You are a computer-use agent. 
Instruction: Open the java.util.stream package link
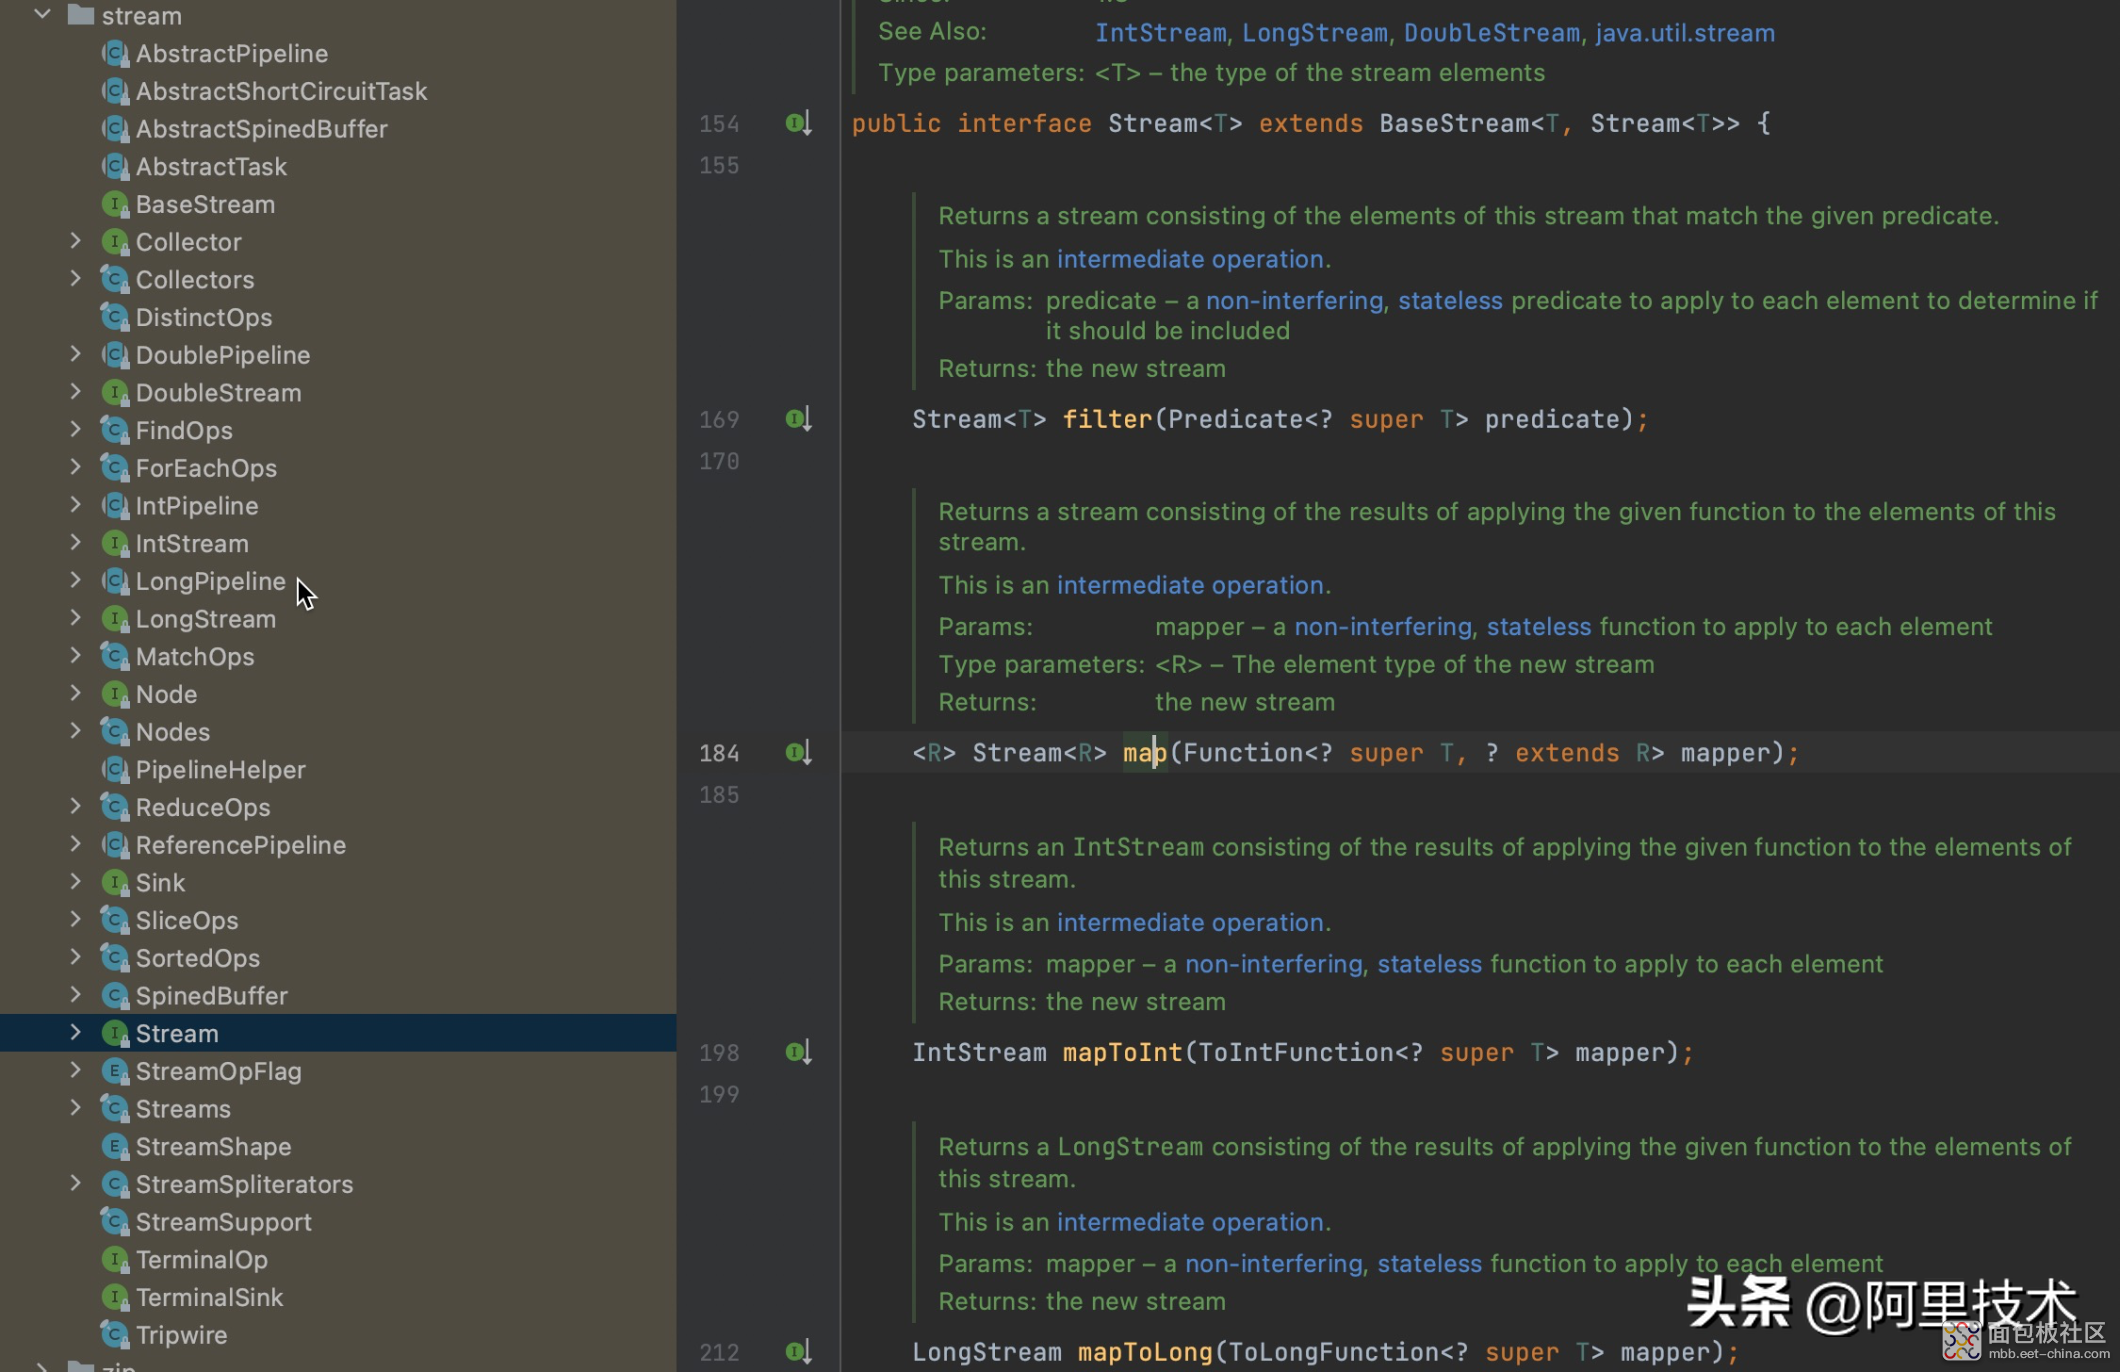[1685, 33]
